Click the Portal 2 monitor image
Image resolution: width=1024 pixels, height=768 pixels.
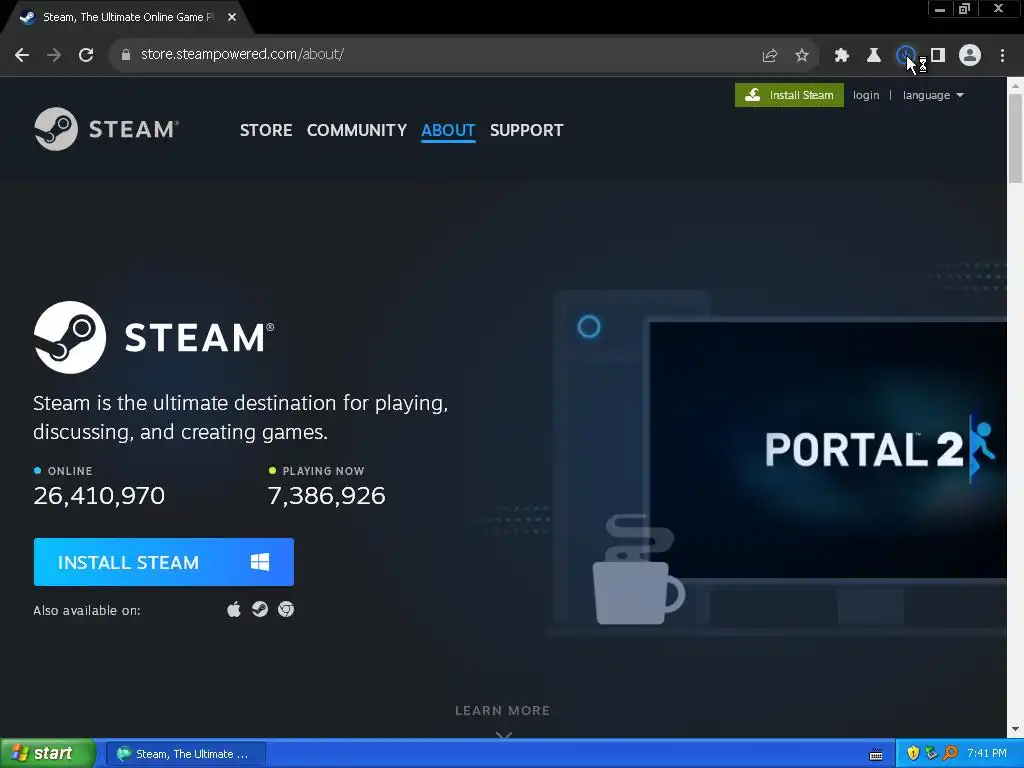828,449
